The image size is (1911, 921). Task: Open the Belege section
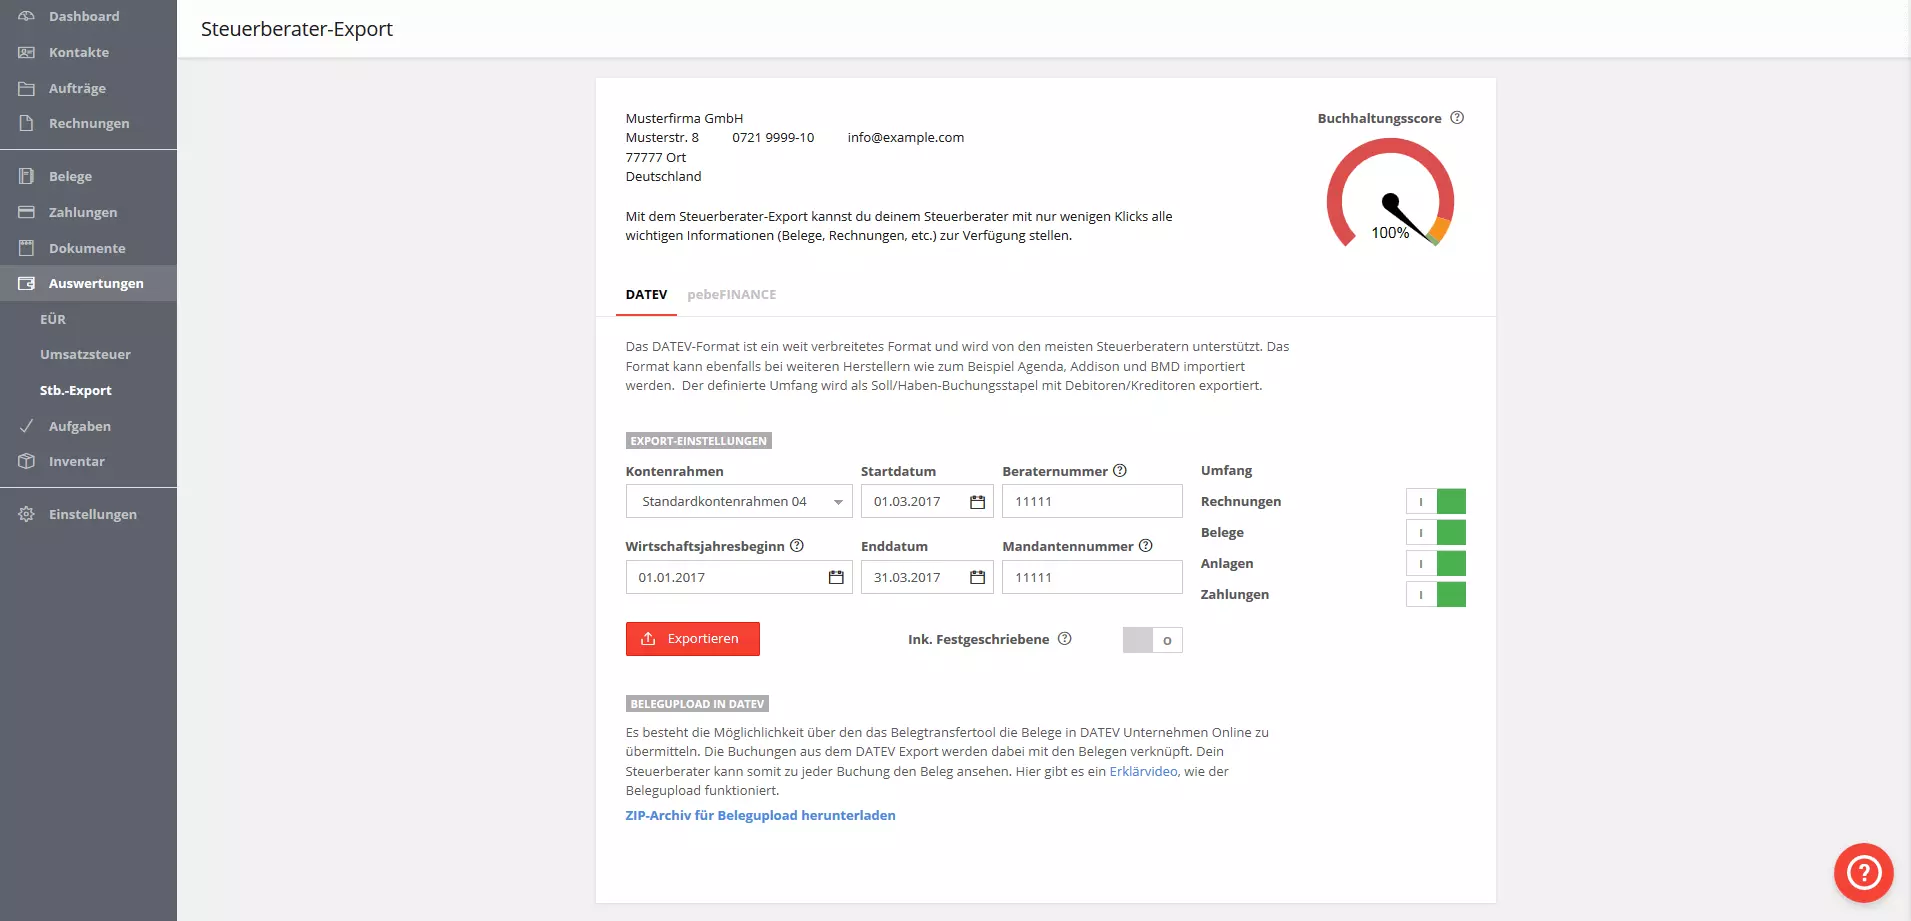[69, 176]
